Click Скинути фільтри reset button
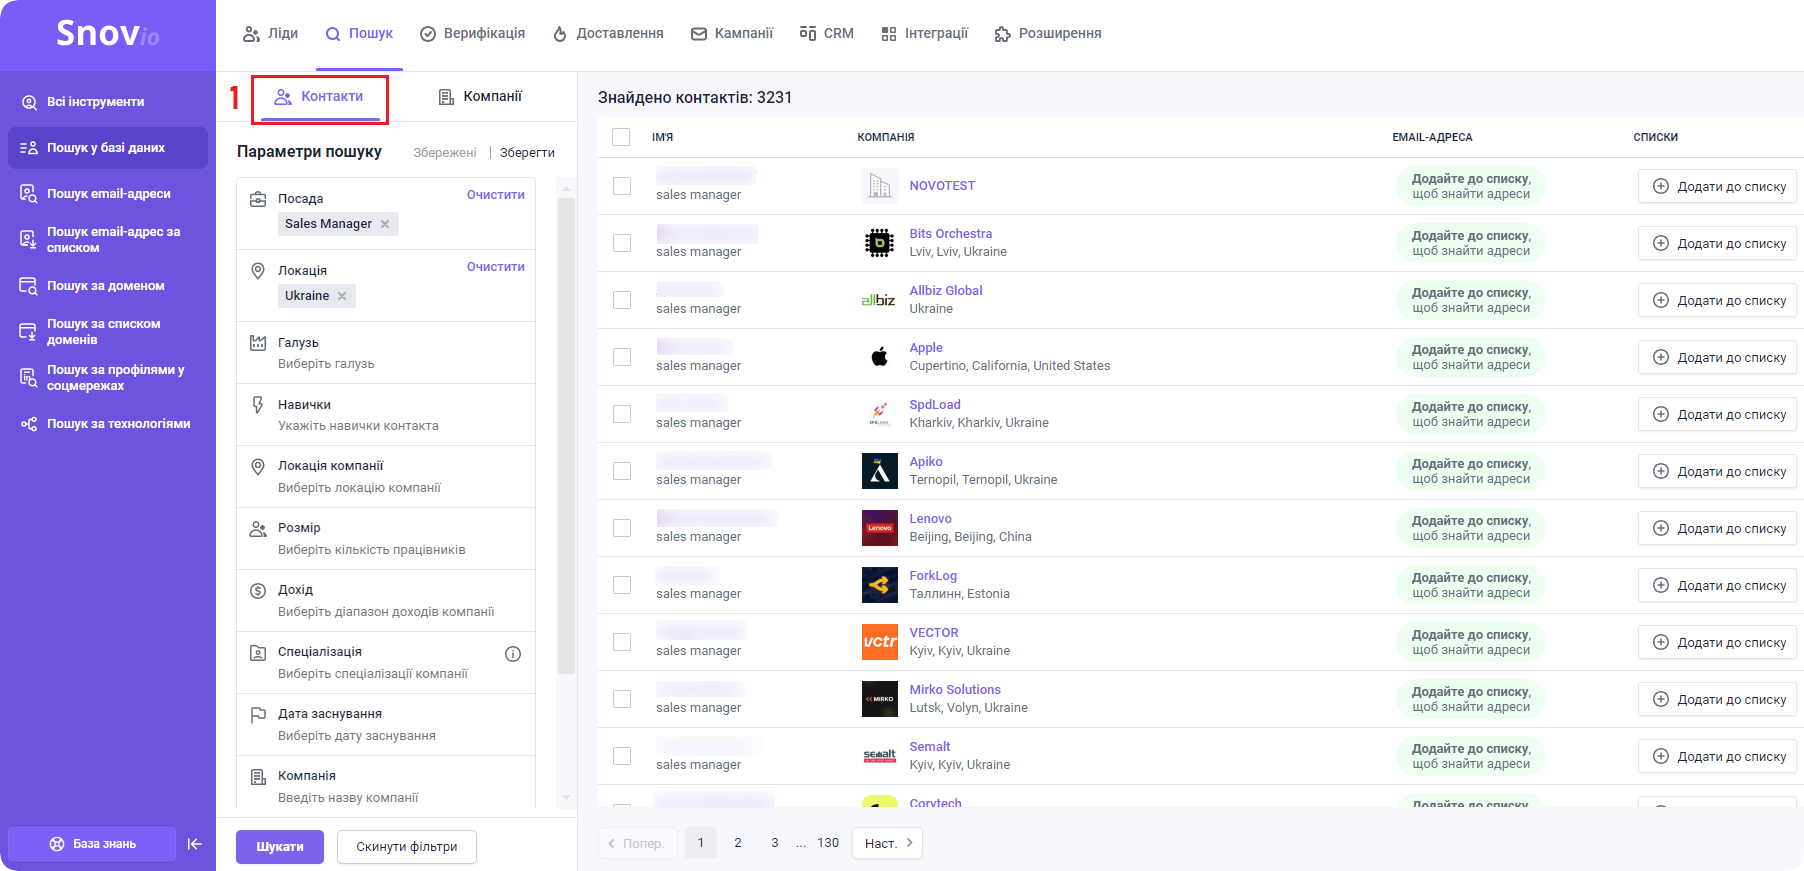The width and height of the screenshot is (1804, 871). coord(407,847)
